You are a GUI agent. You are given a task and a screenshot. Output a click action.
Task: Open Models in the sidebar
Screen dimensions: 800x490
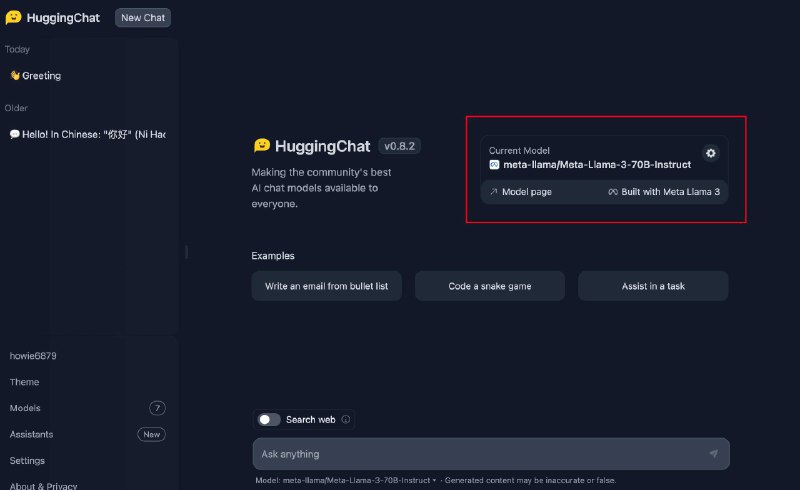(25, 408)
